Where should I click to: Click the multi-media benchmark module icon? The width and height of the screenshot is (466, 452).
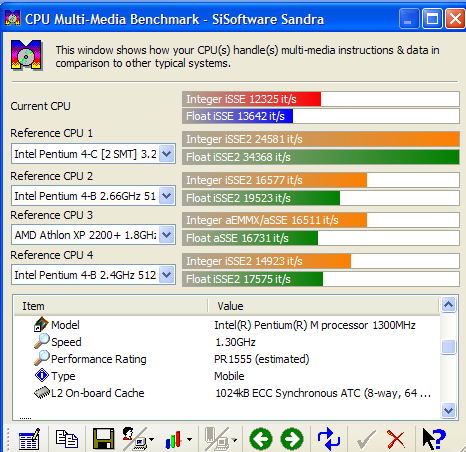pyautogui.click(x=26, y=55)
